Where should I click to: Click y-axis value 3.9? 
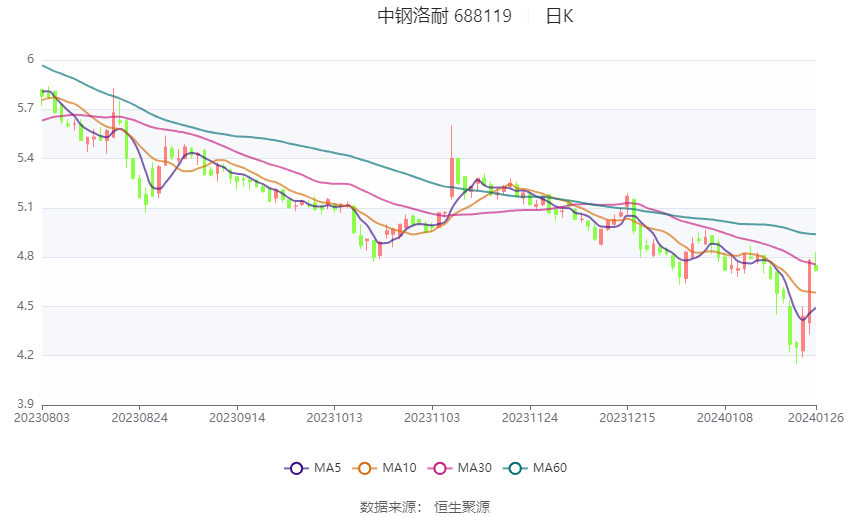point(25,404)
